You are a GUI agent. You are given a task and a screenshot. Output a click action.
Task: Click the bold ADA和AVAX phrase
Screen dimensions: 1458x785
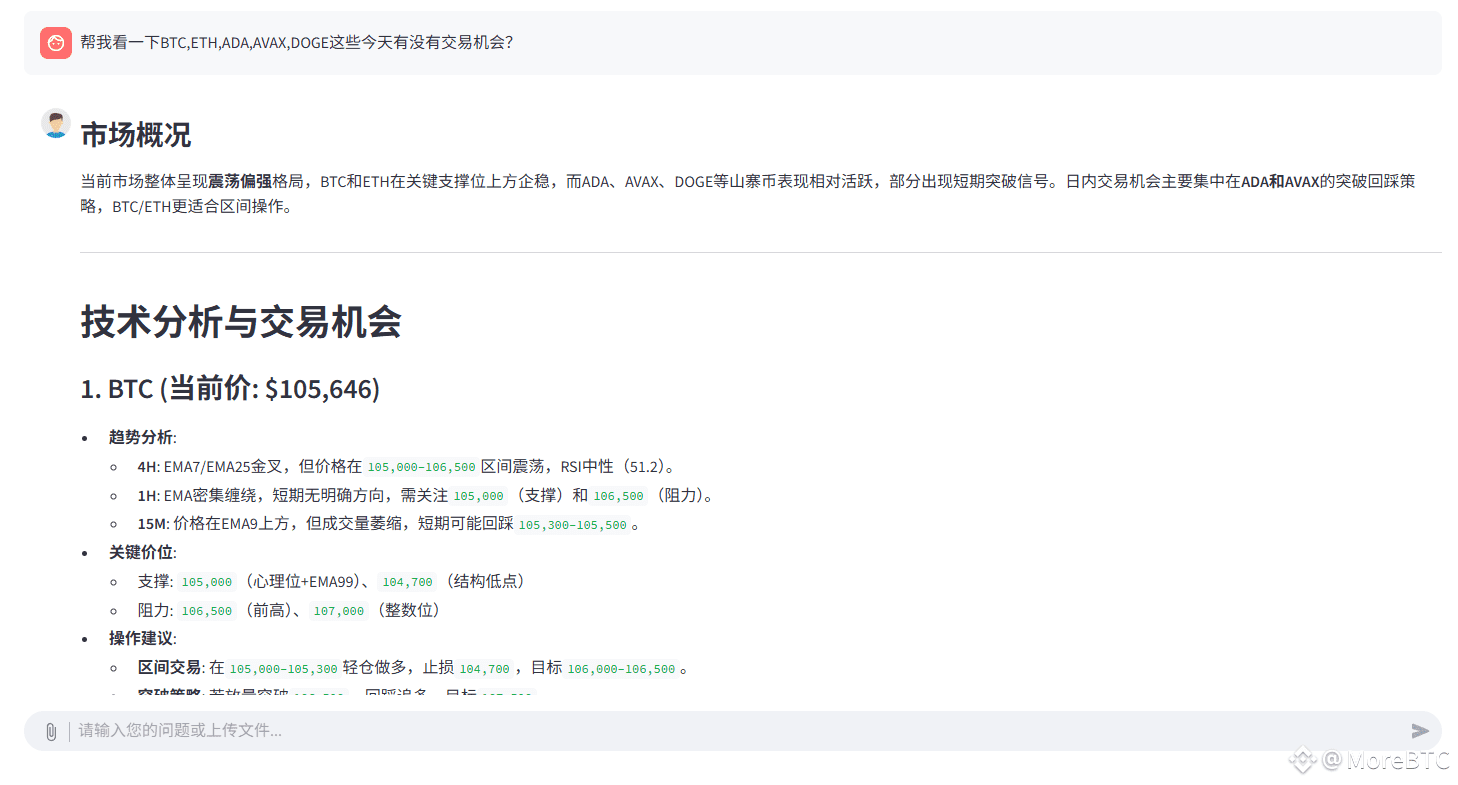tap(1281, 182)
